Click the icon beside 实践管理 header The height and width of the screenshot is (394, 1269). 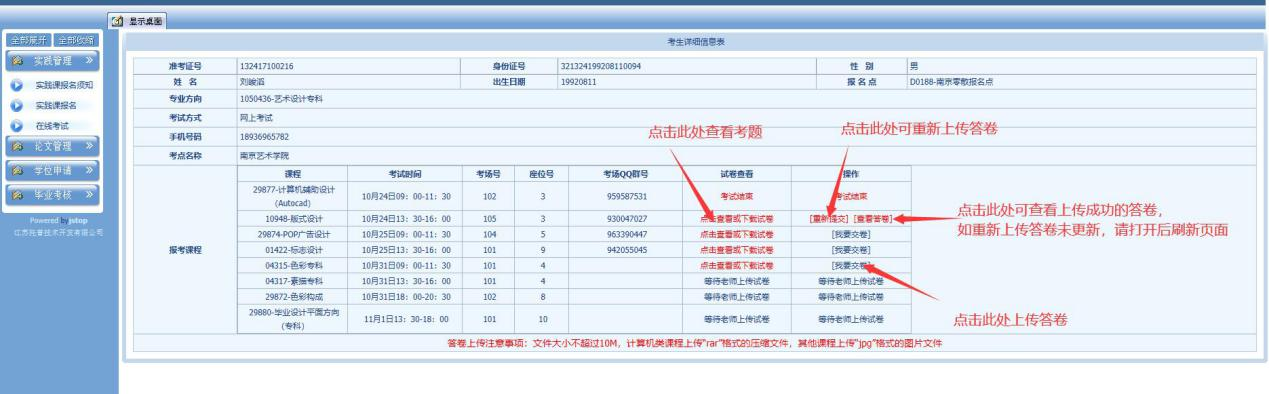[x=17, y=60]
